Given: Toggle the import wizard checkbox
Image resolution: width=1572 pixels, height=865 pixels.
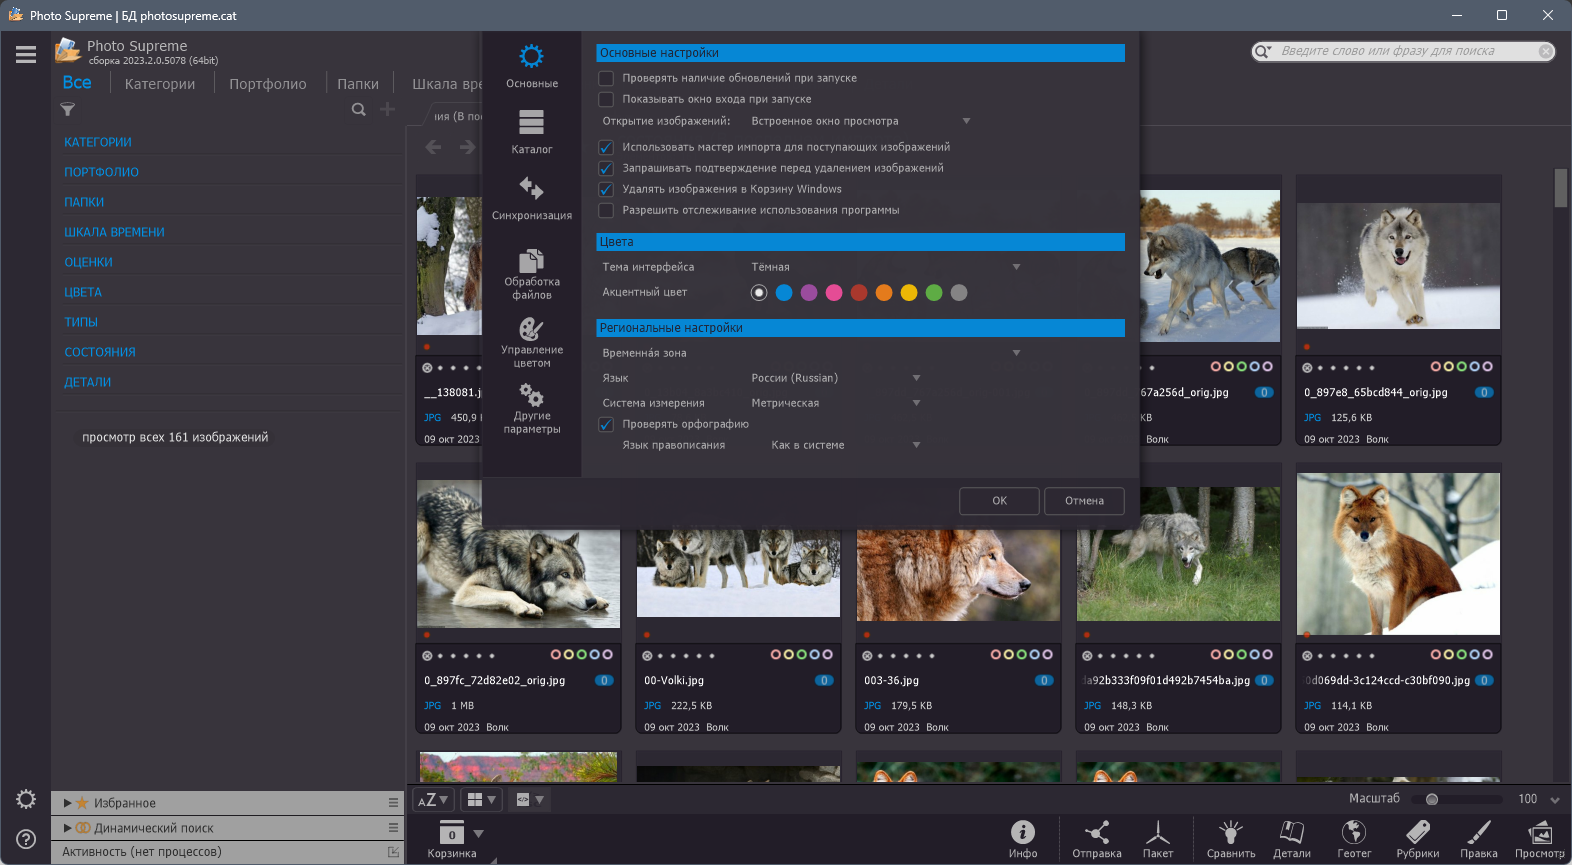Looking at the screenshot, I should coord(605,147).
